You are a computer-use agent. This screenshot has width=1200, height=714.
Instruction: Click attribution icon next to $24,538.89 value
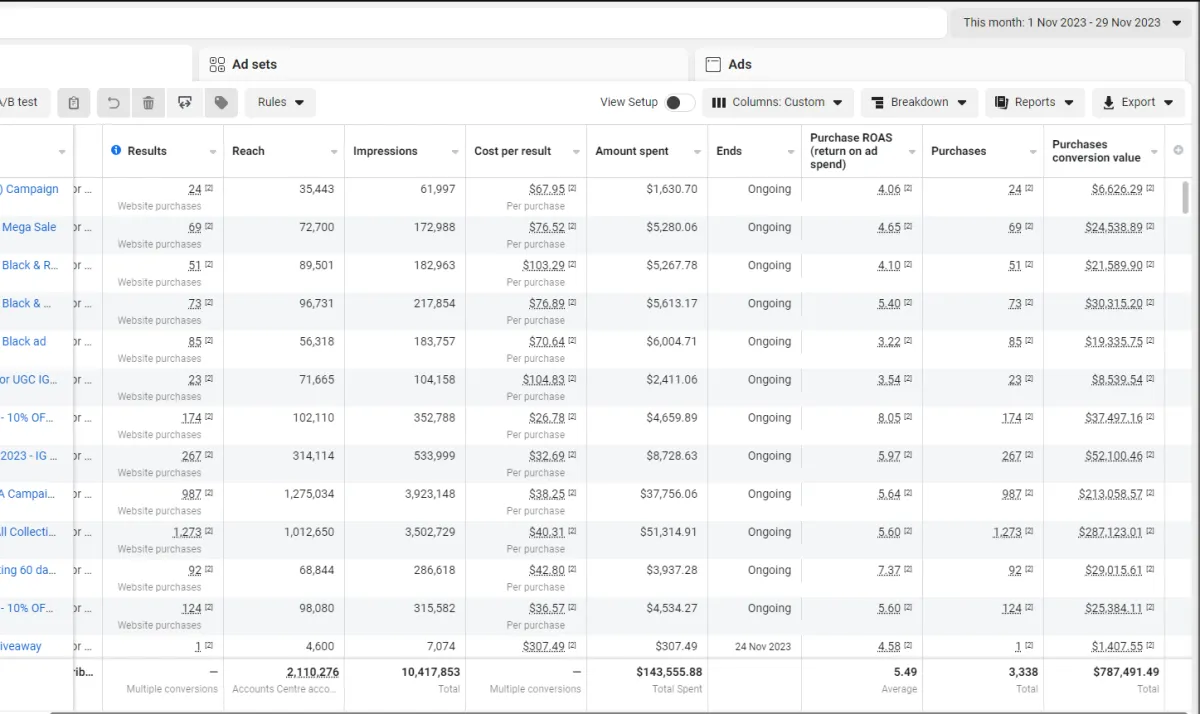click(x=1150, y=227)
